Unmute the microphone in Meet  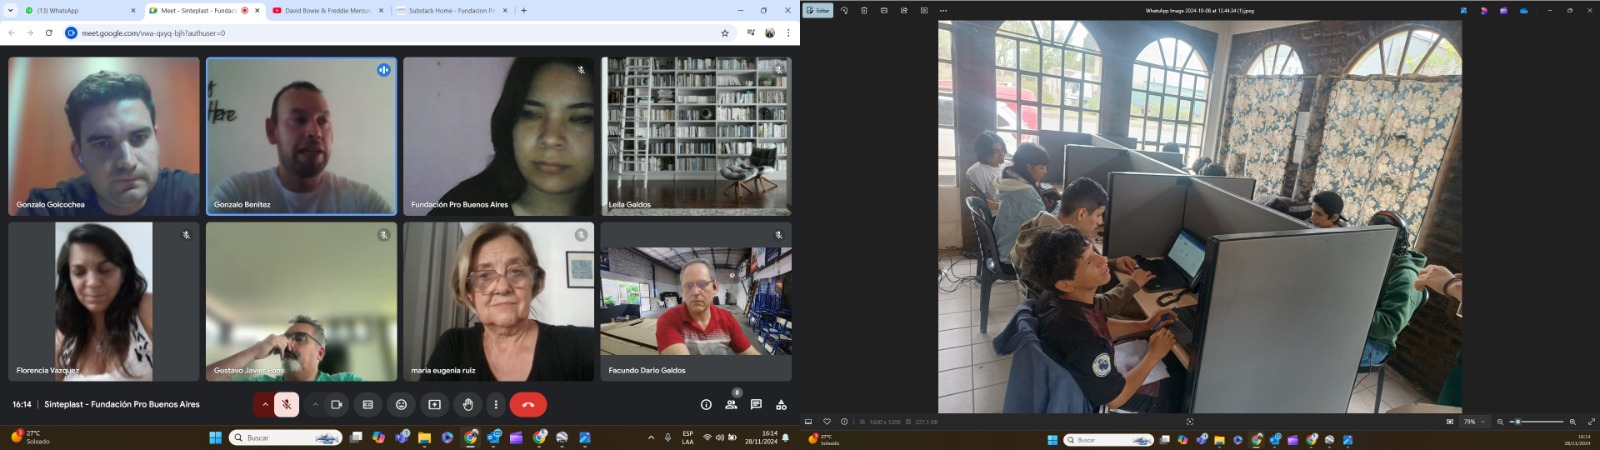pyautogui.click(x=286, y=405)
